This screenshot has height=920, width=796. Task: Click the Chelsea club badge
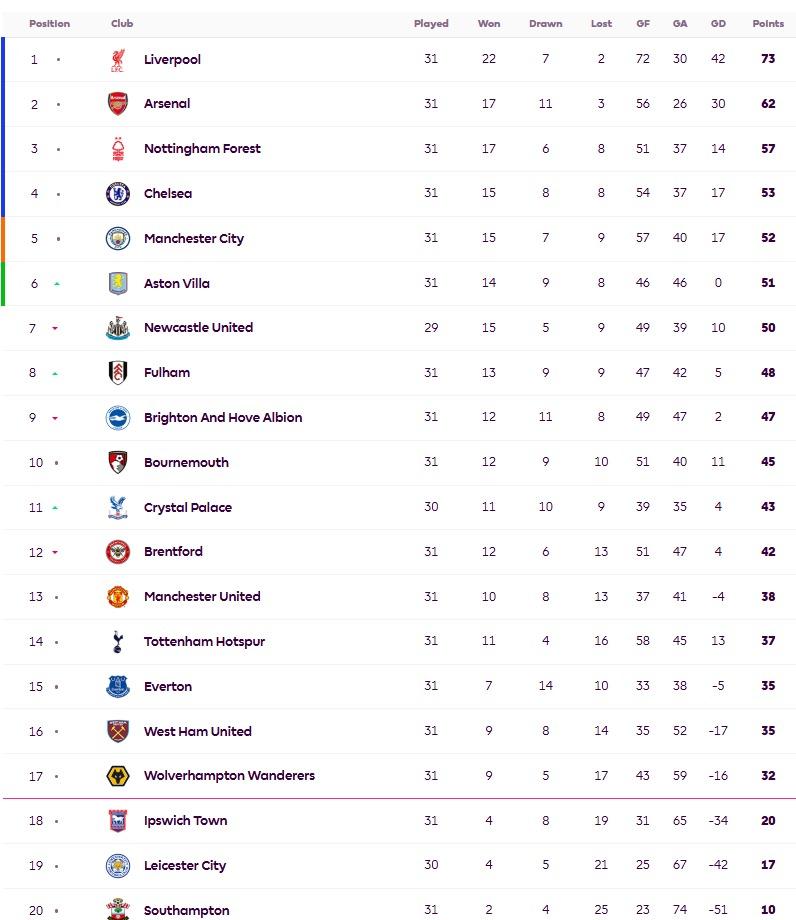point(118,194)
